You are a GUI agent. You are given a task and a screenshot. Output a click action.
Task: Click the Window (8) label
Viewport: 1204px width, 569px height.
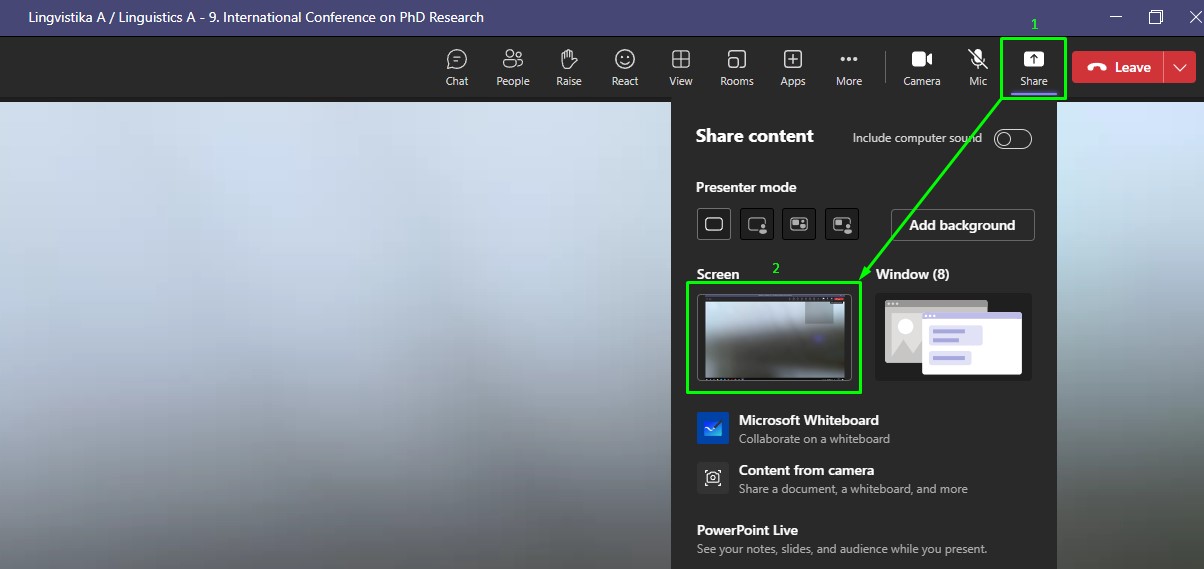pos(912,274)
